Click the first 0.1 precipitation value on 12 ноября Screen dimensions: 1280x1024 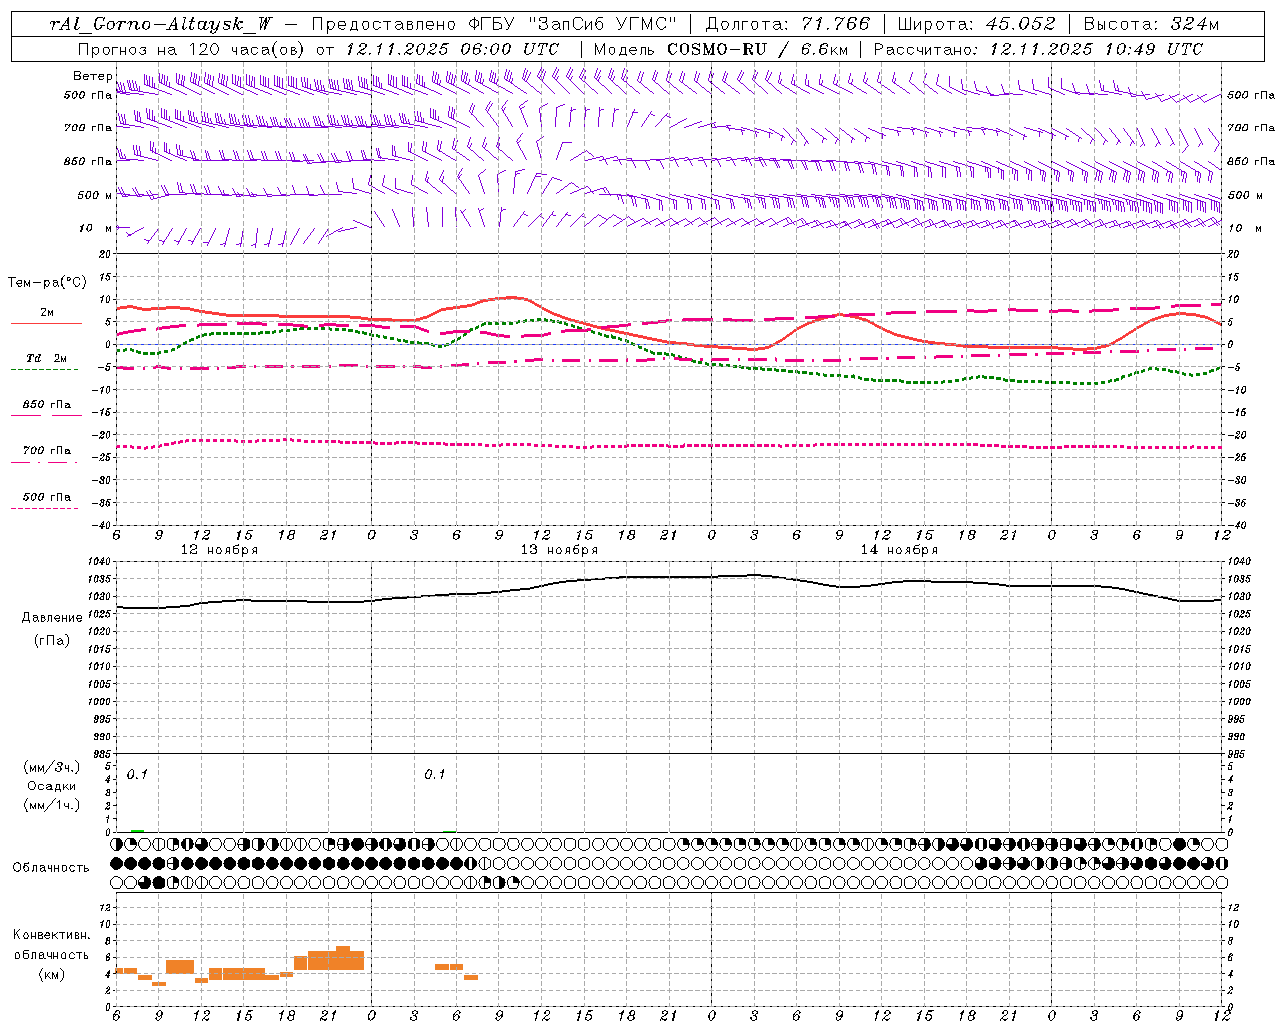tap(137, 775)
